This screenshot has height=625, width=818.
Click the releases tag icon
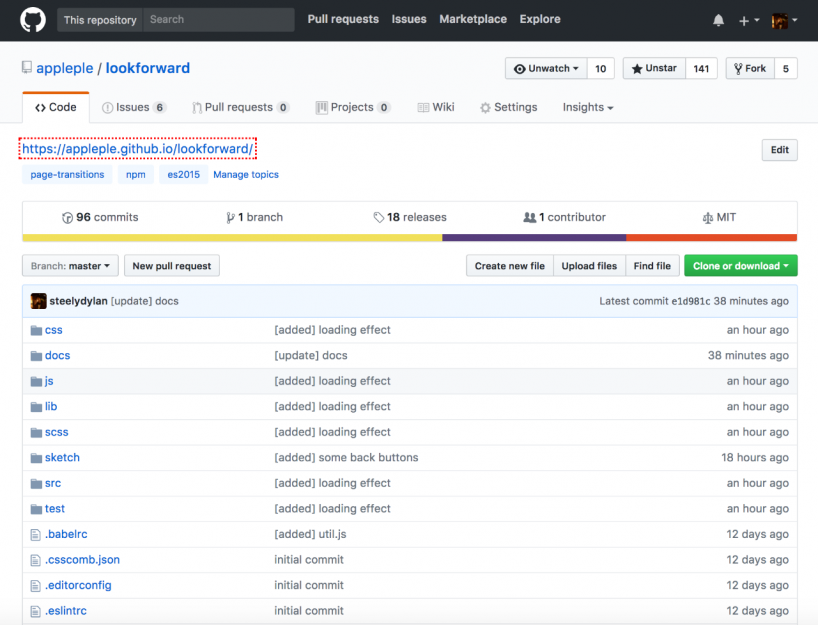379,217
